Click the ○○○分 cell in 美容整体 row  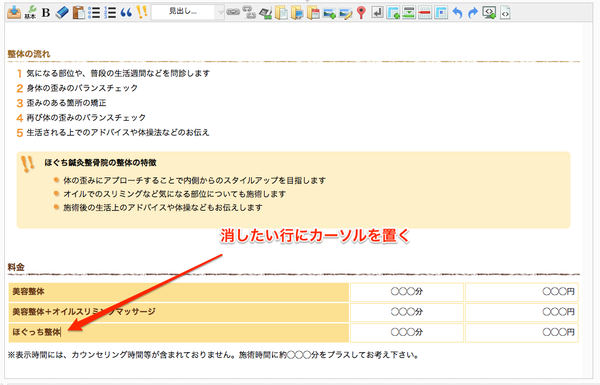click(407, 292)
